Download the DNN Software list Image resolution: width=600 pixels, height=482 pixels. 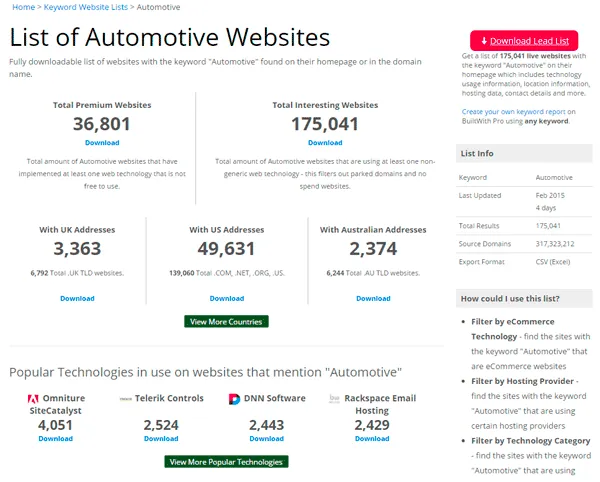[x=267, y=438]
